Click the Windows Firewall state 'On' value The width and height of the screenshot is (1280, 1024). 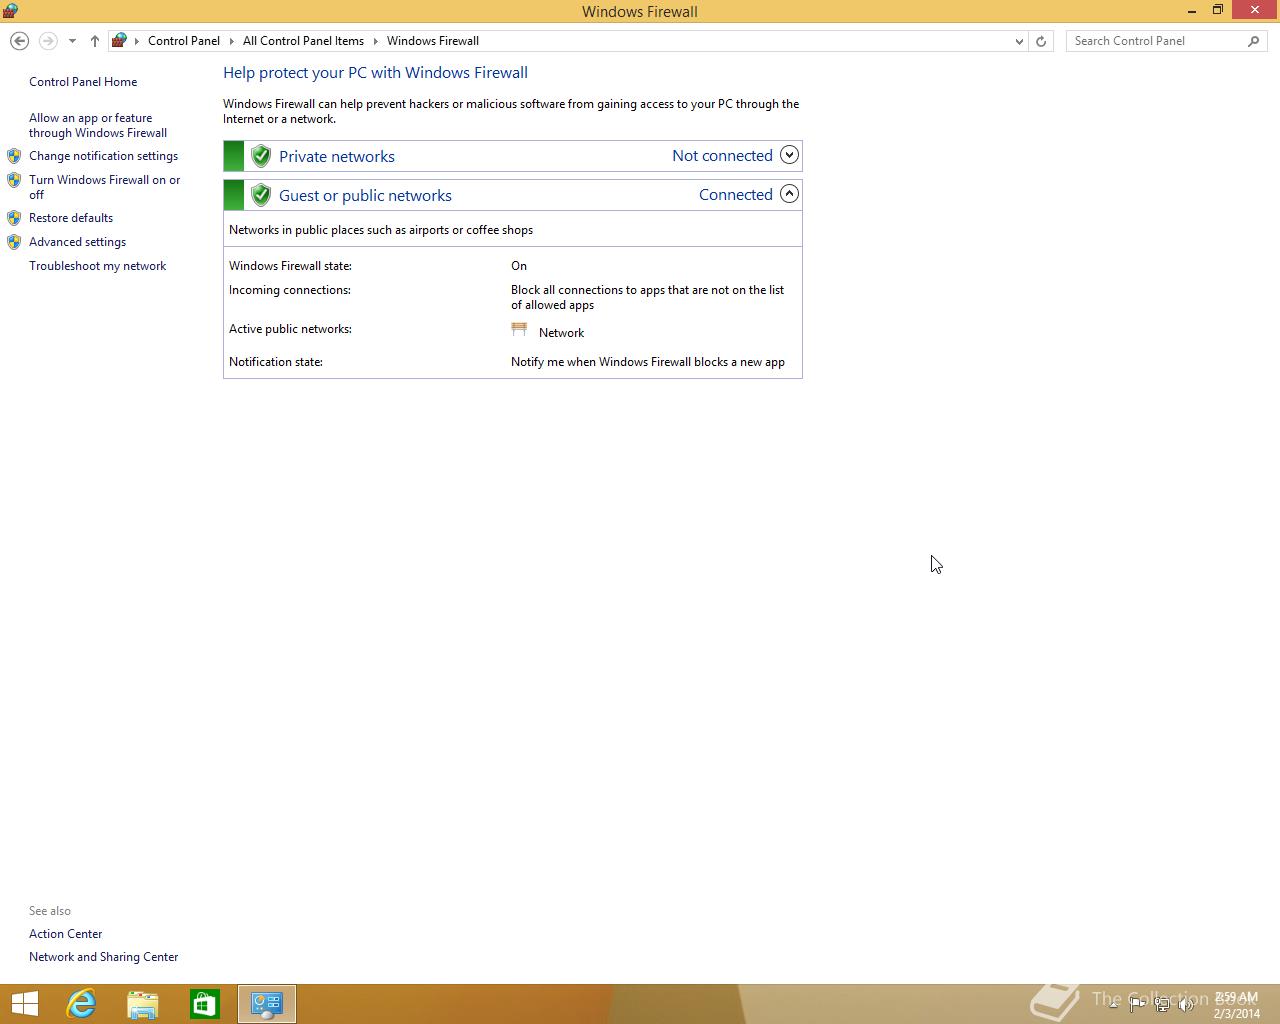click(x=519, y=266)
